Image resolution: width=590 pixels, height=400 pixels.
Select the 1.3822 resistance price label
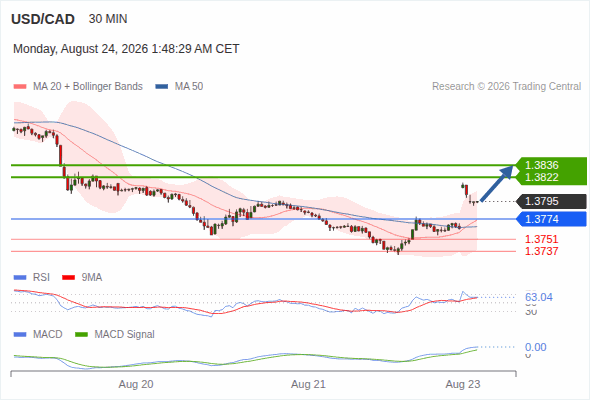[541, 177]
